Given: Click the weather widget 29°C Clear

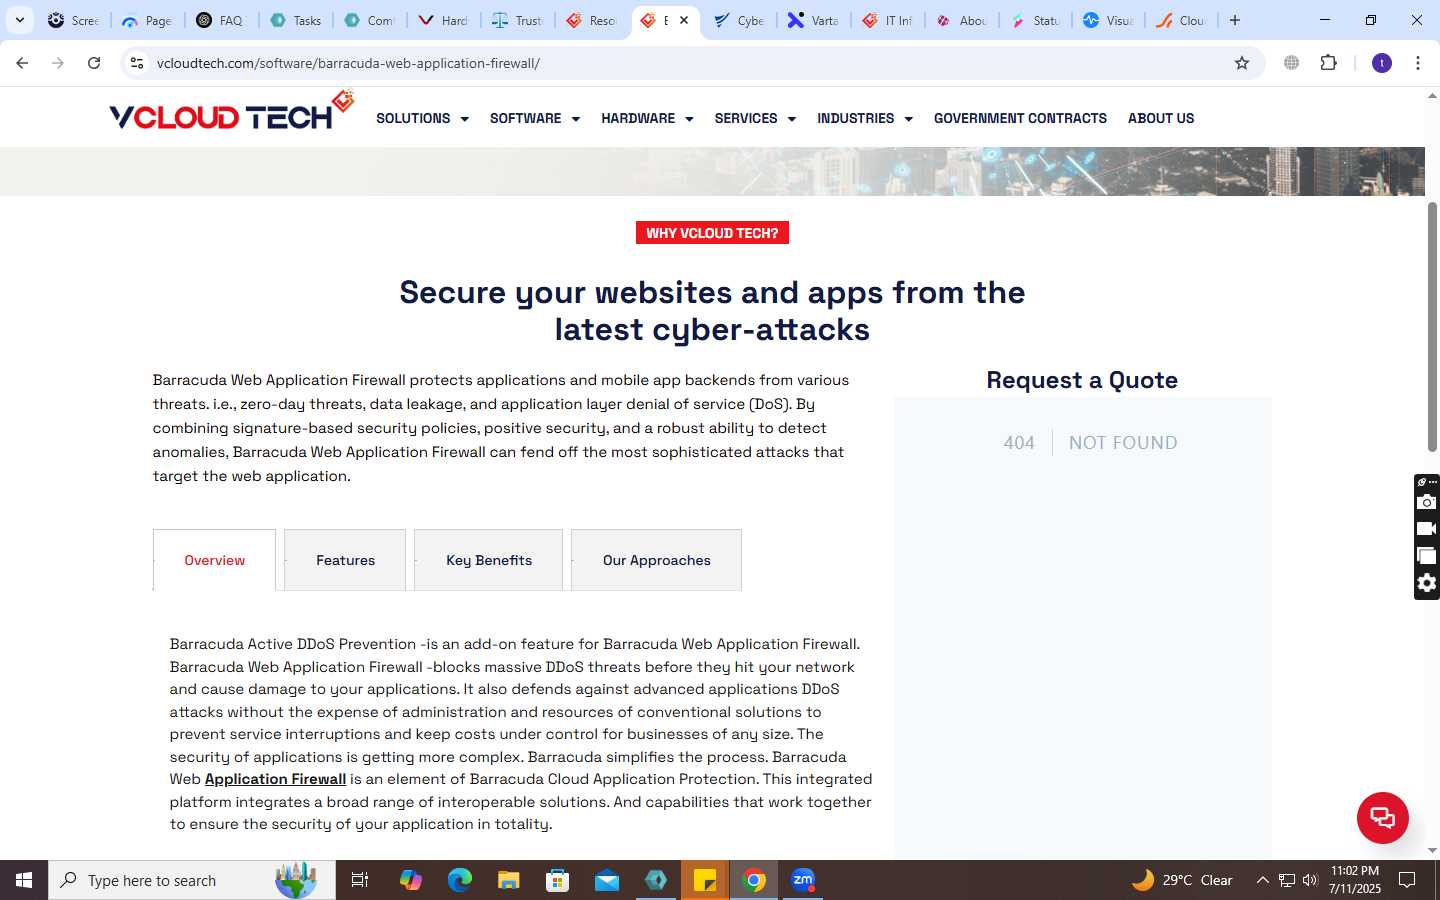Looking at the screenshot, I should (x=1182, y=880).
